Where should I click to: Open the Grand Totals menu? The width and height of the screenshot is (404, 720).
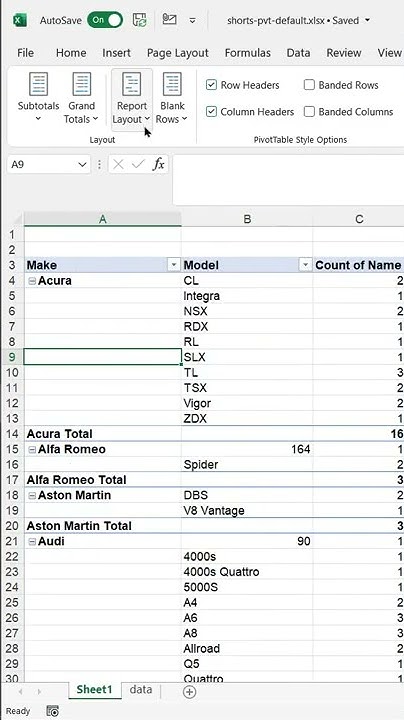pyautogui.click(x=81, y=97)
